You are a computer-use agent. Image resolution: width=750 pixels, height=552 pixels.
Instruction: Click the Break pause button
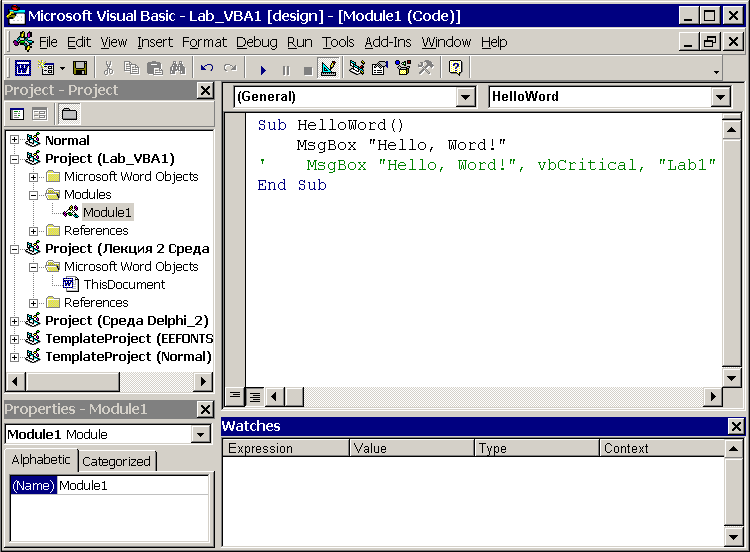tap(286, 70)
